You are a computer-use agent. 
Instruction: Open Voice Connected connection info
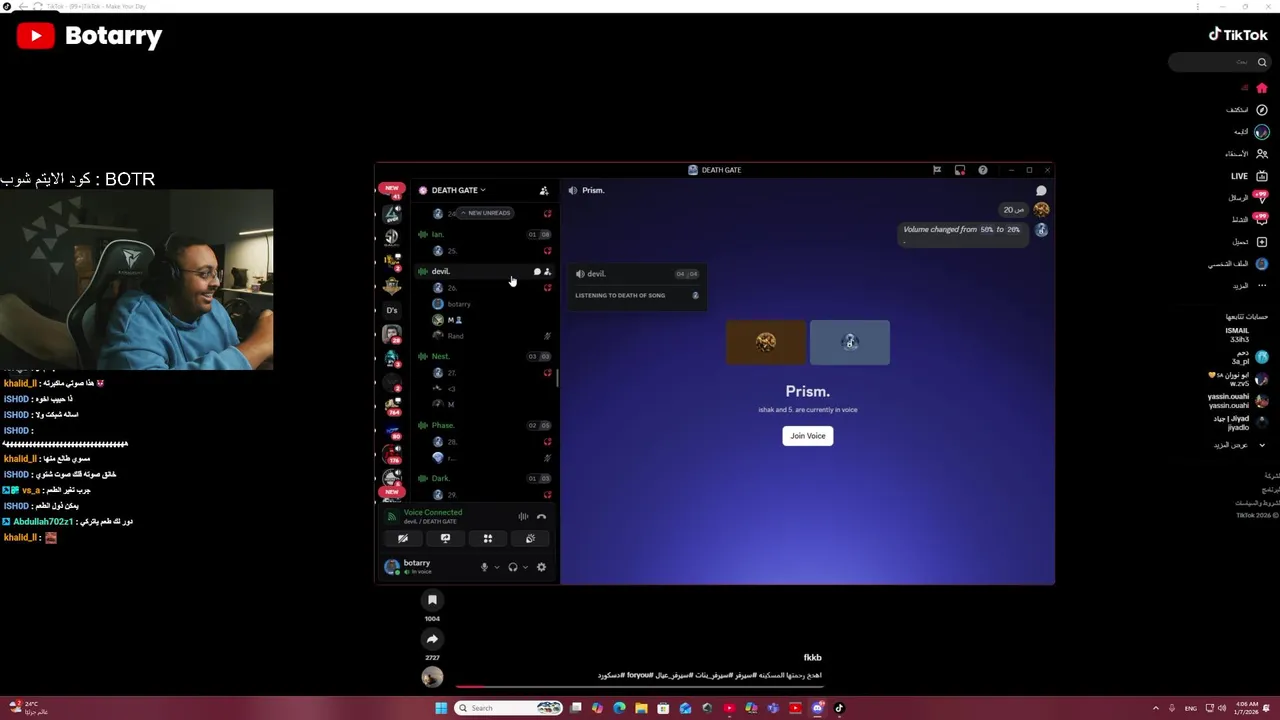point(433,513)
